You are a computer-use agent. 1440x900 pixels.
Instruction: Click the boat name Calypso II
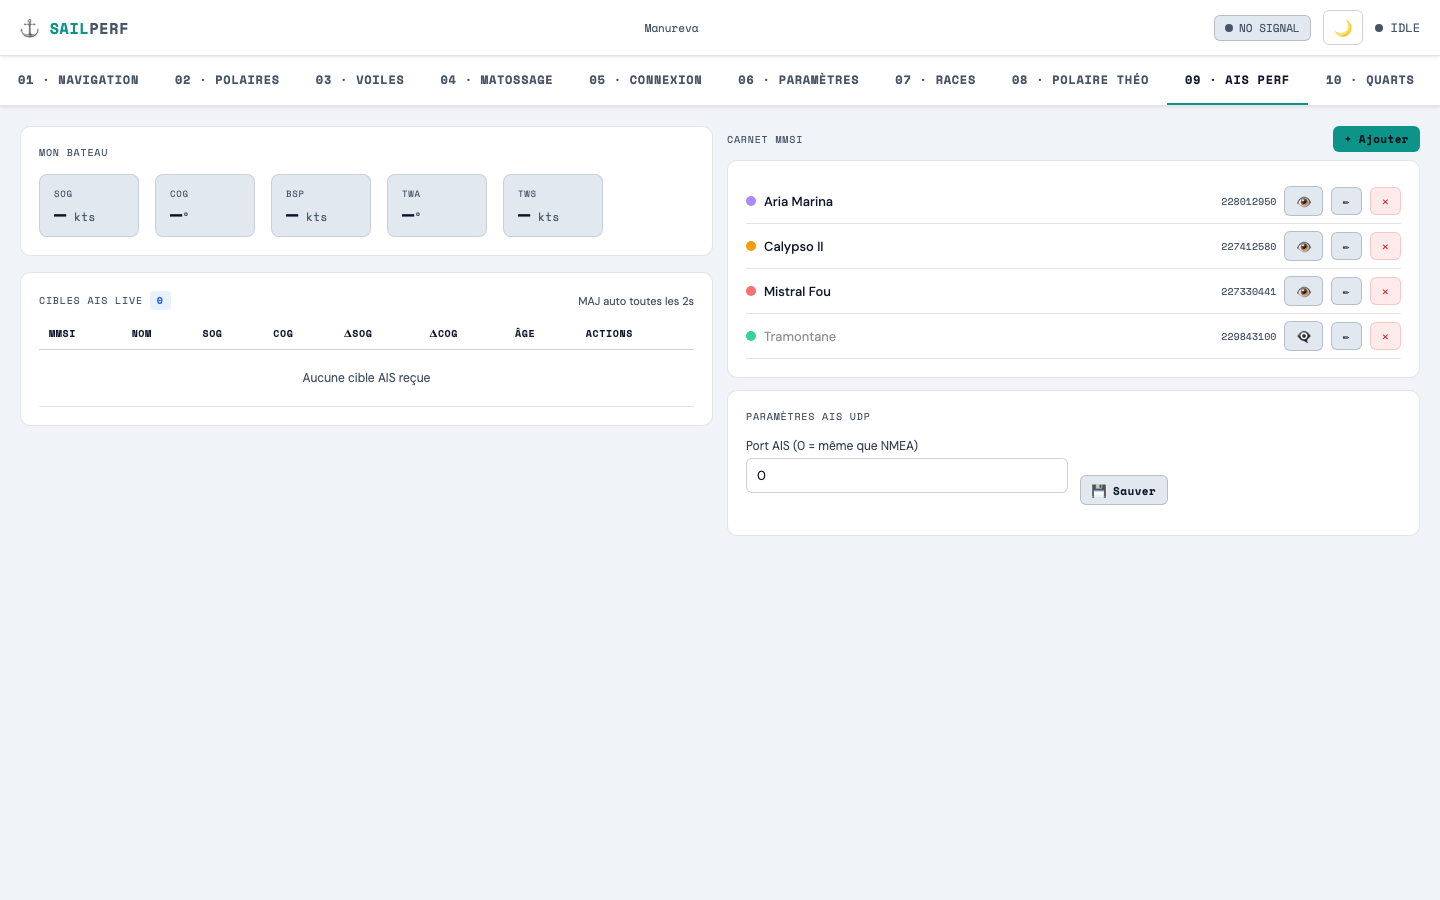[794, 246]
